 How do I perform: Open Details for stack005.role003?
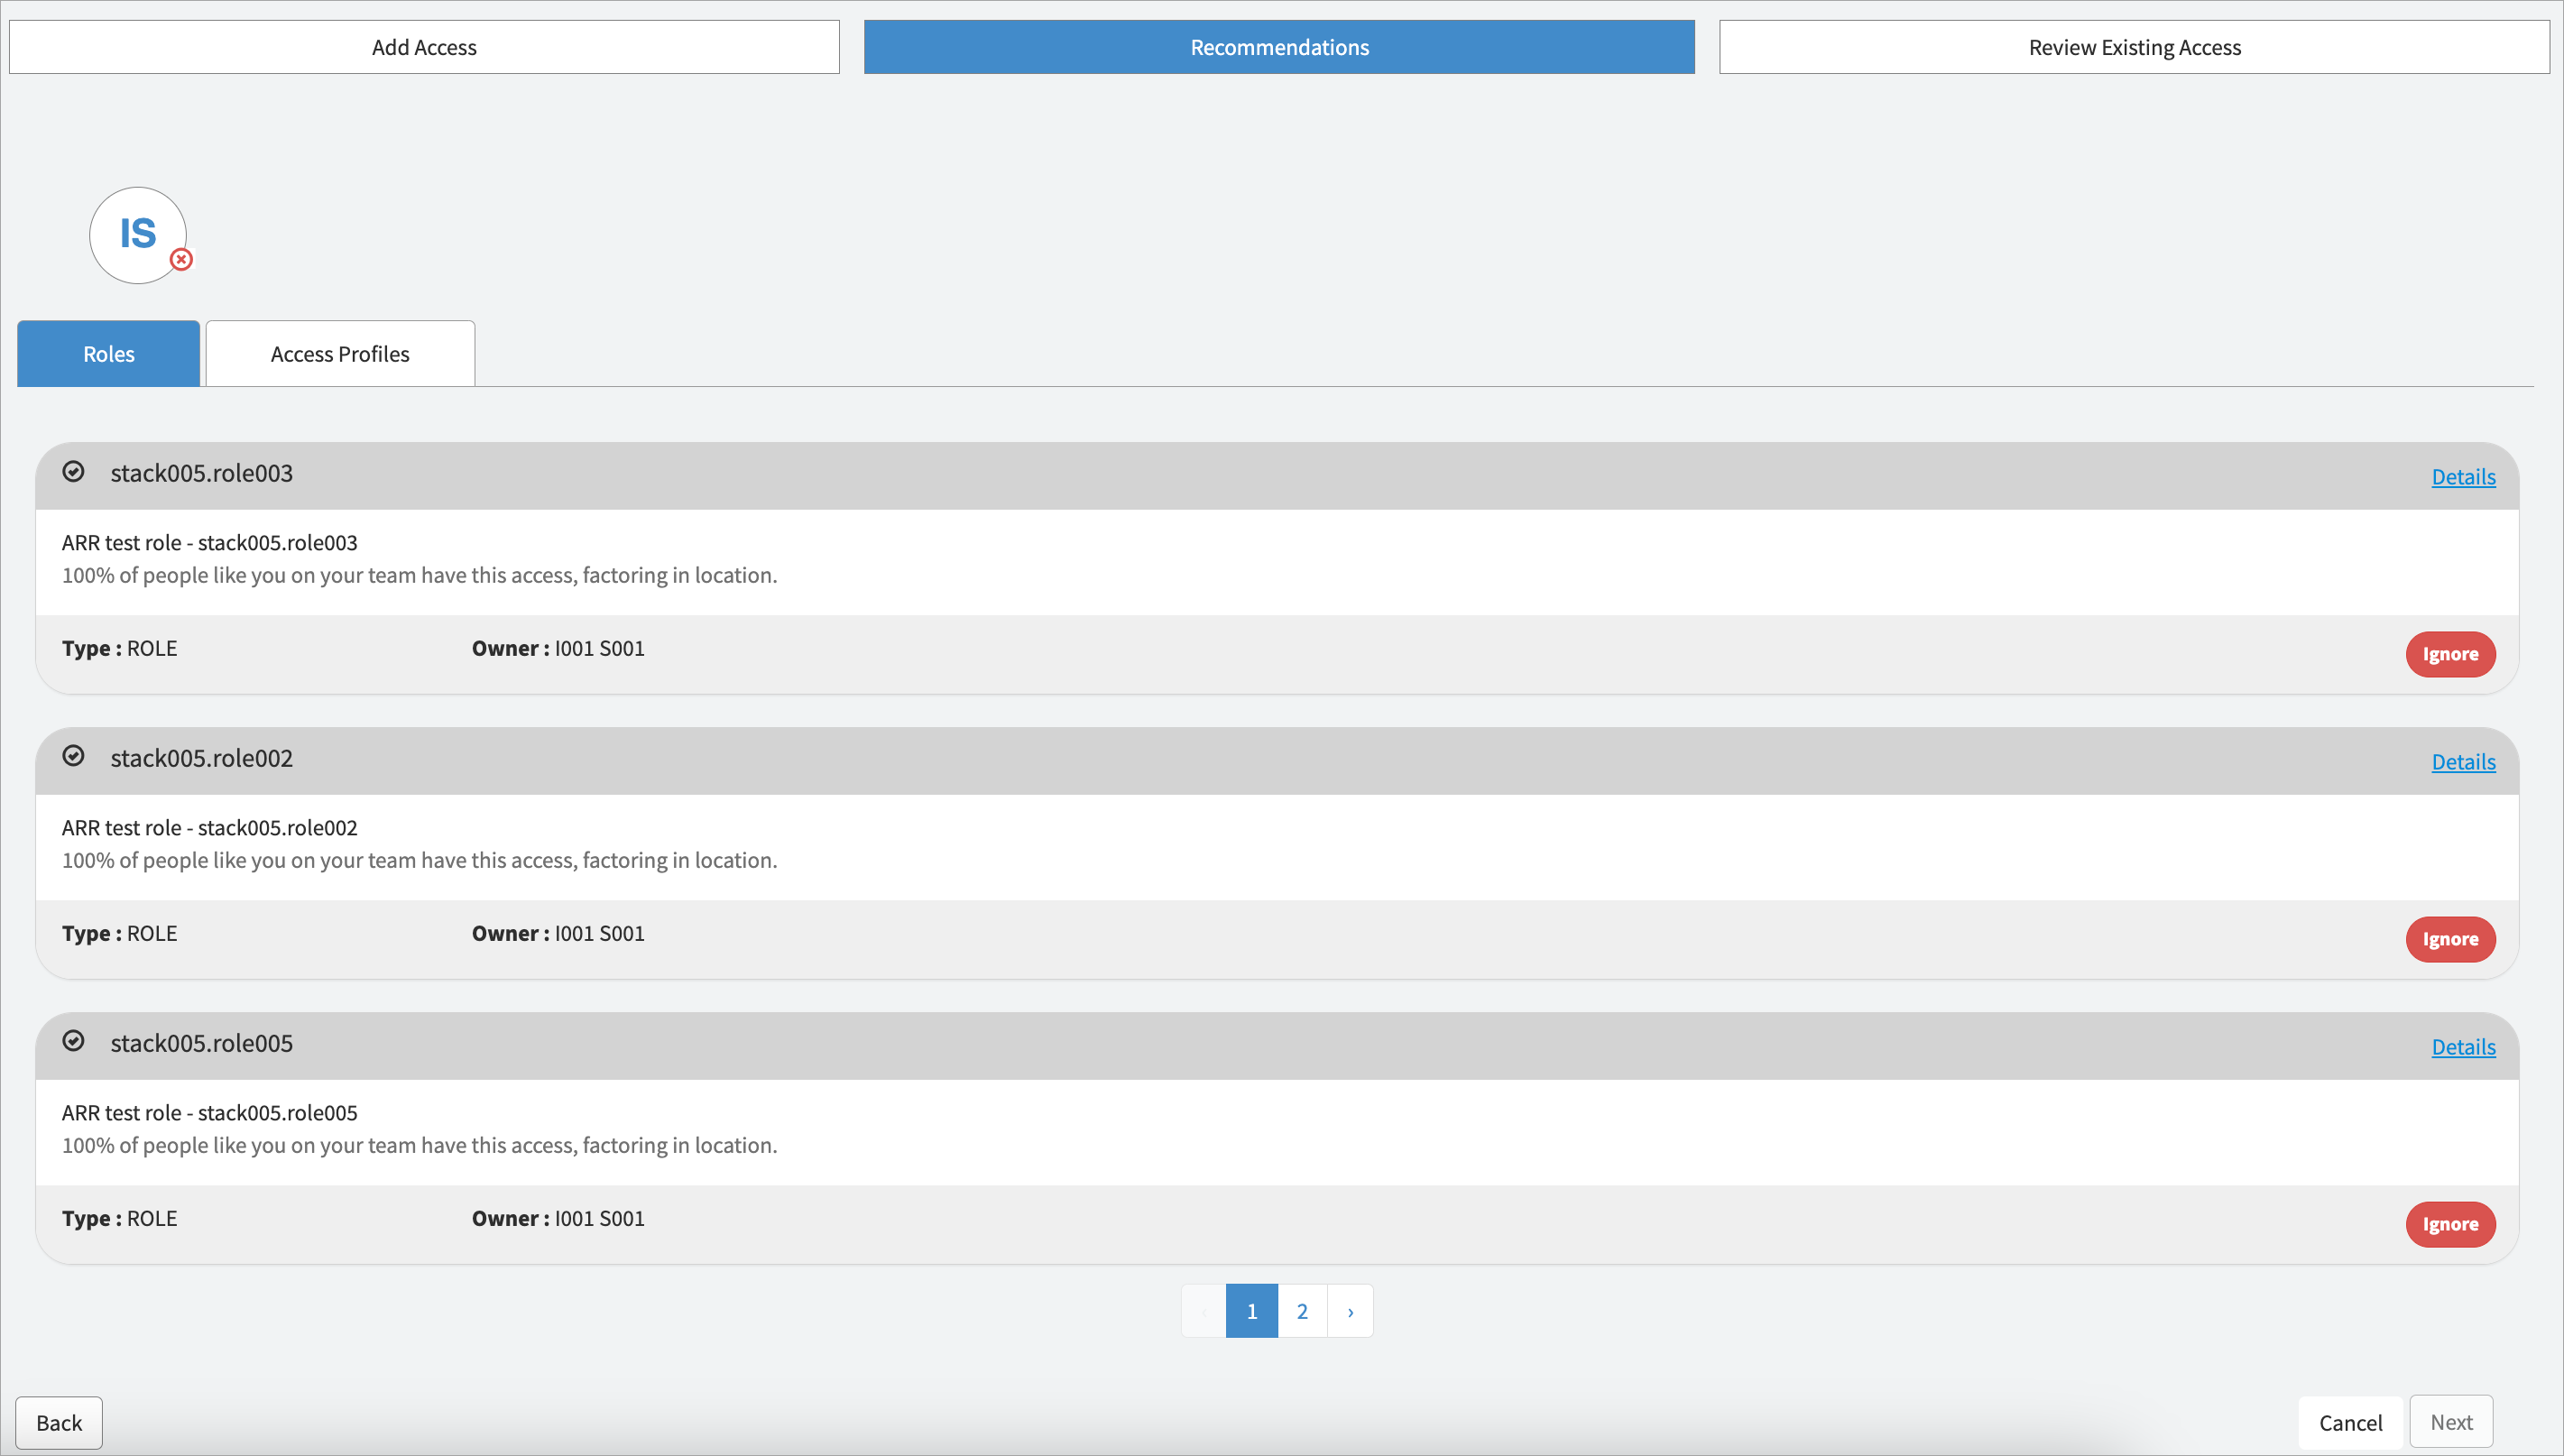pyautogui.click(x=2463, y=477)
